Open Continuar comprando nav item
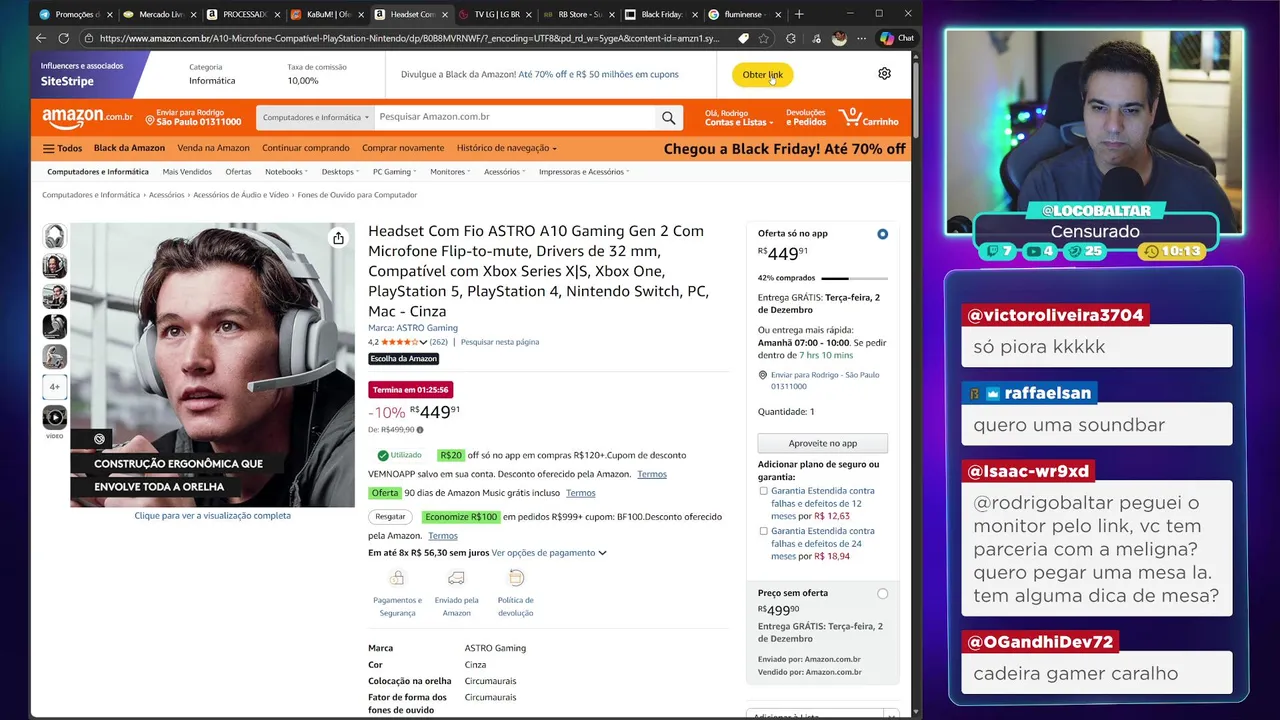Viewport: 1280px width, 720px height. click(306, 148)
